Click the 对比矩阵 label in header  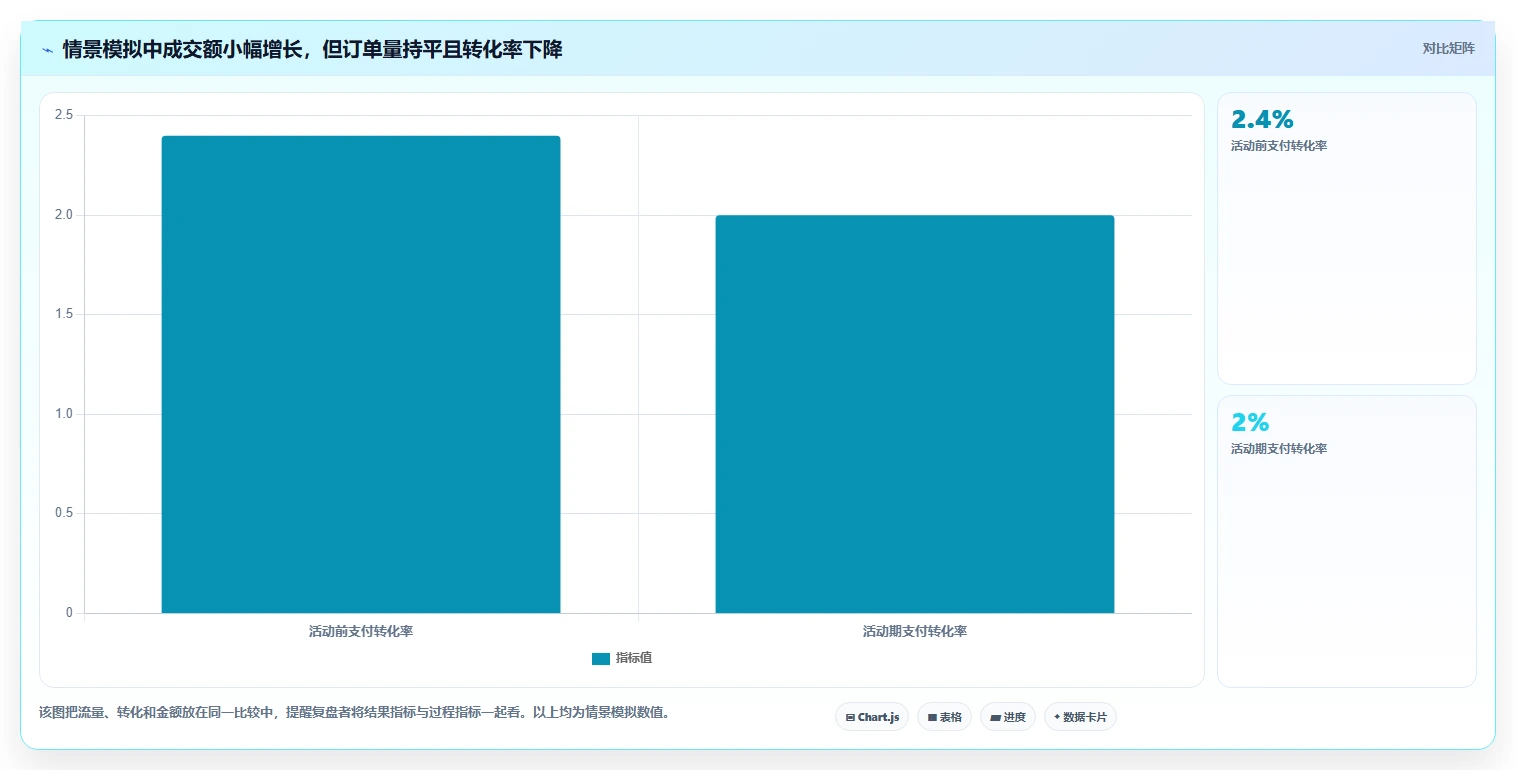click(x=1448, y=48)
